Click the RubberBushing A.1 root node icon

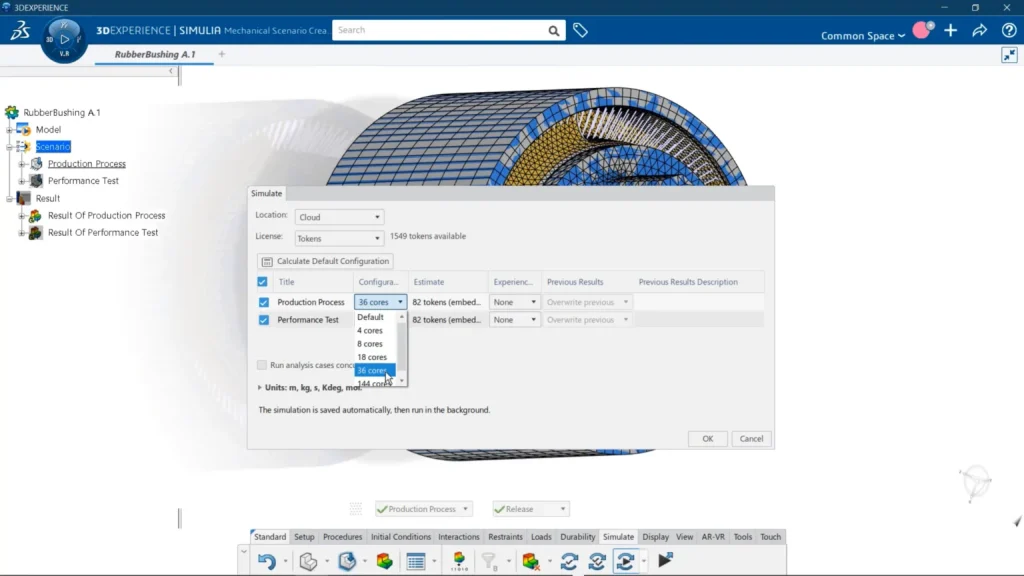click(12, 112)
